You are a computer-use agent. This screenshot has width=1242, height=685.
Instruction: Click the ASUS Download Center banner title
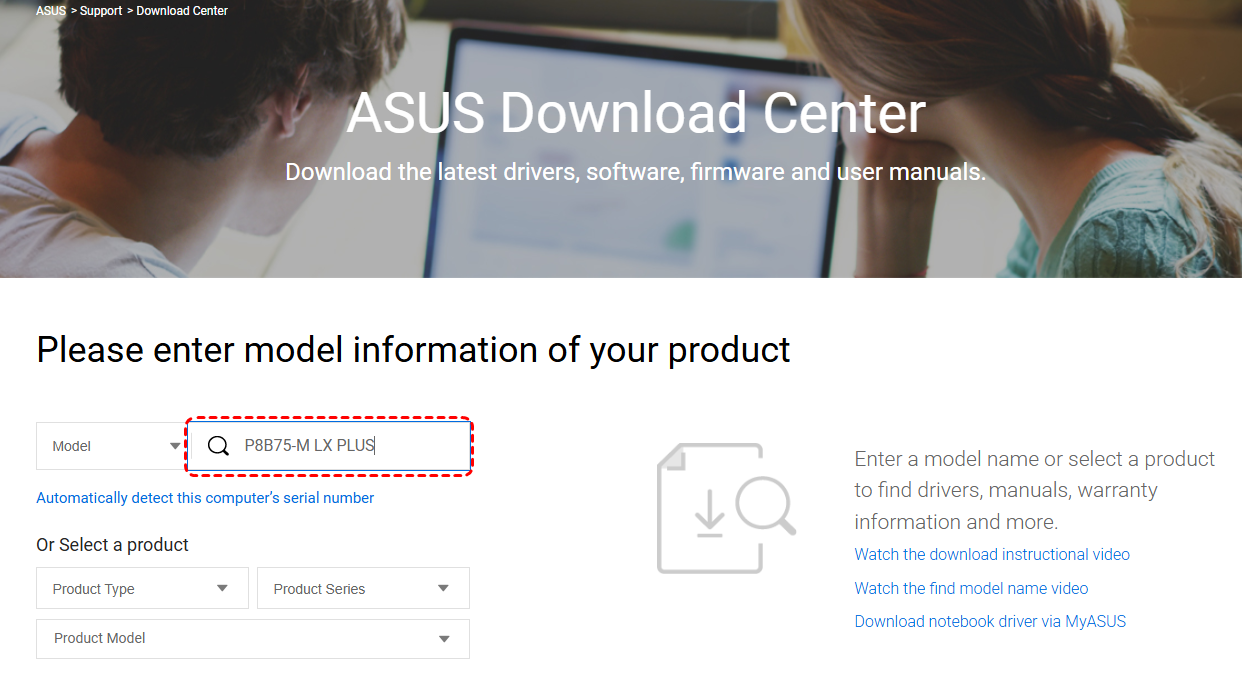pos(636,113)
